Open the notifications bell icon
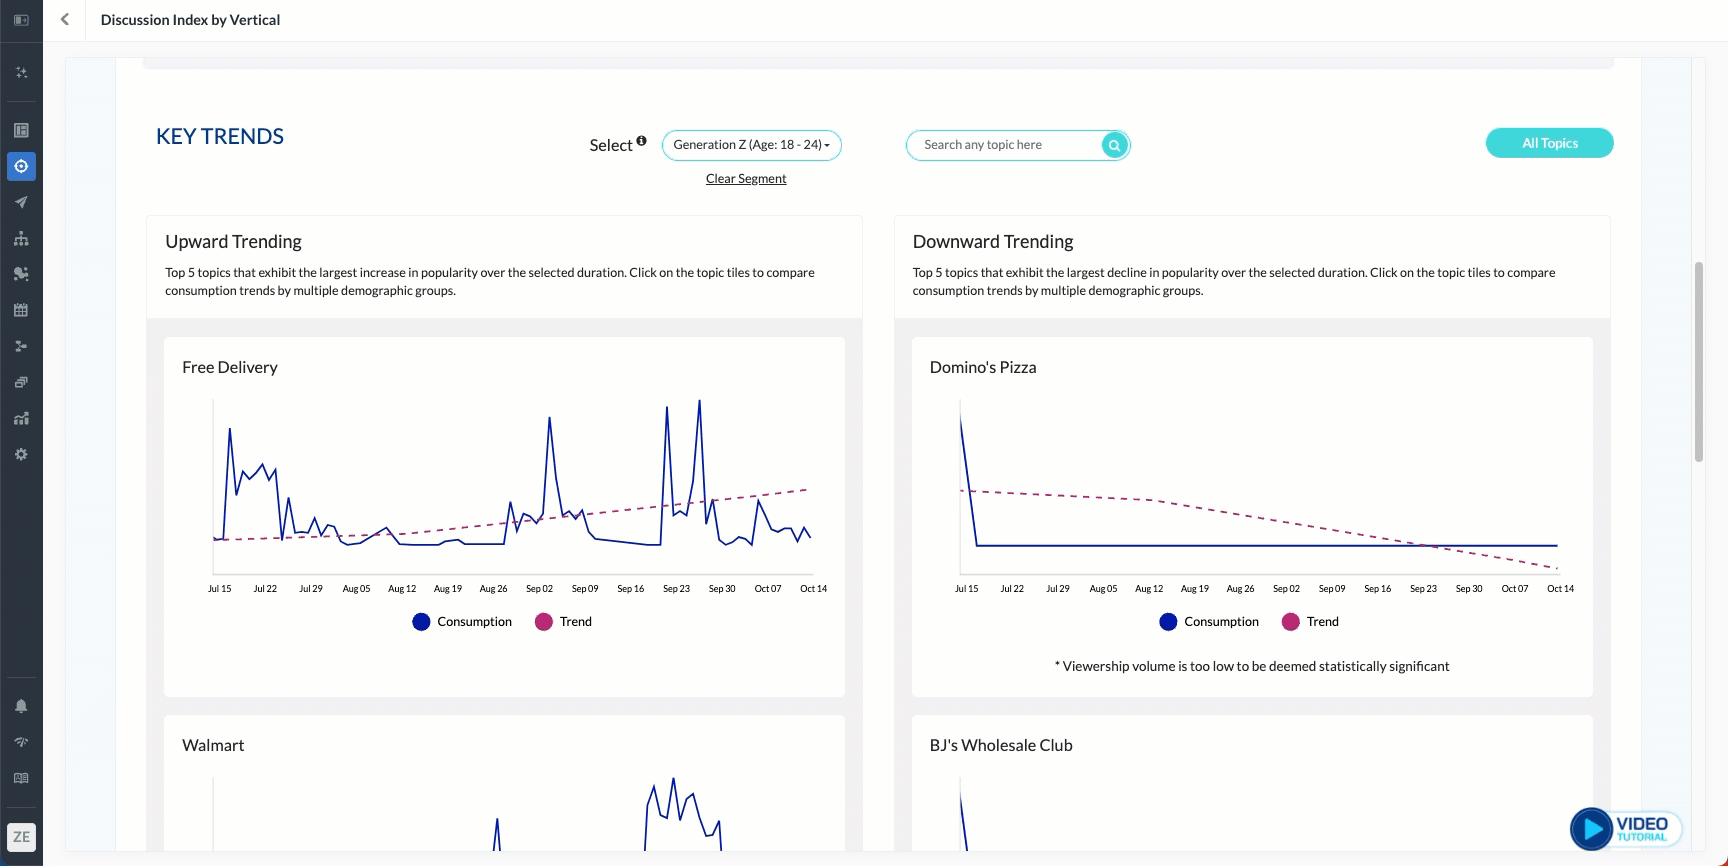The image size is (1728, 866). point(21,706)
